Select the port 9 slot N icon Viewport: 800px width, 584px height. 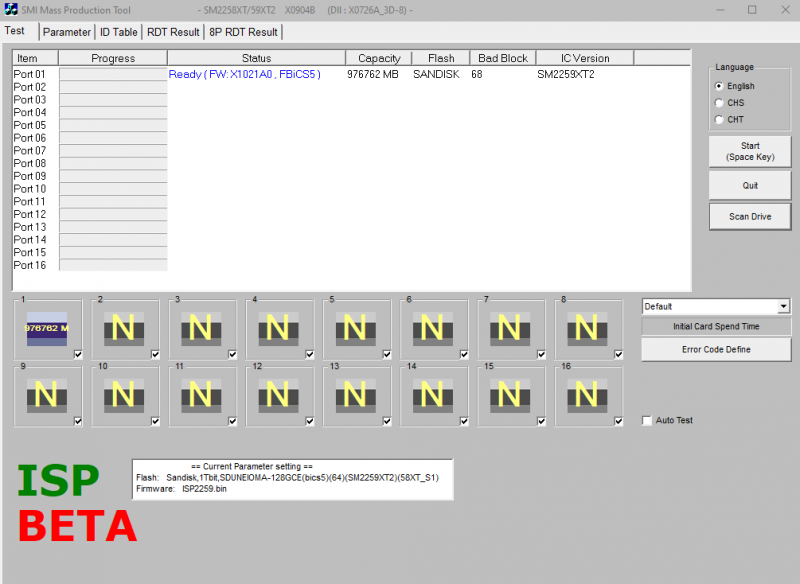(46, 395)
